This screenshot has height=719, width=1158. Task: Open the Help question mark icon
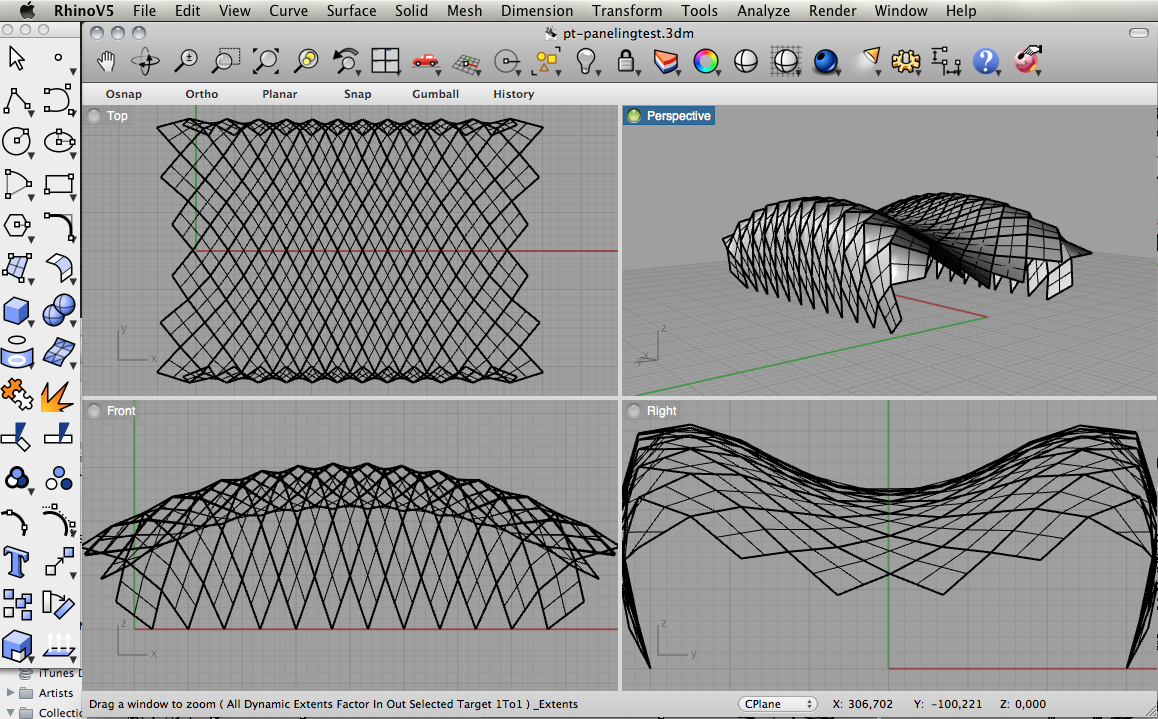985,62
